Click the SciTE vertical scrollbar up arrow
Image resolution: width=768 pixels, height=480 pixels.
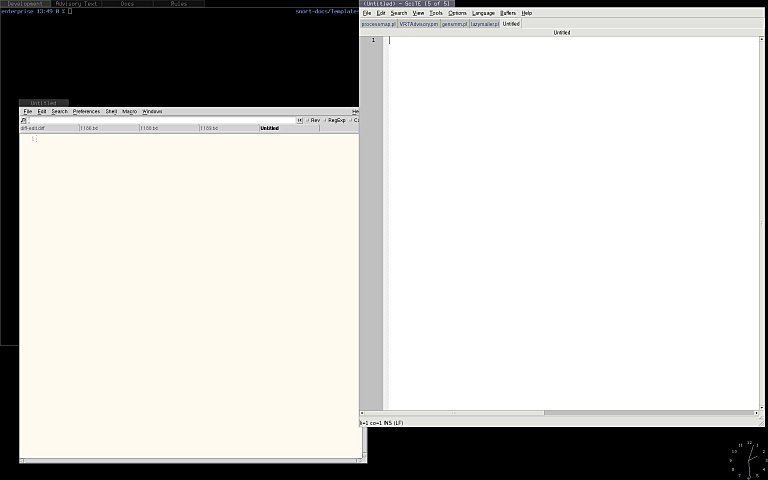(x=762, y=39)
